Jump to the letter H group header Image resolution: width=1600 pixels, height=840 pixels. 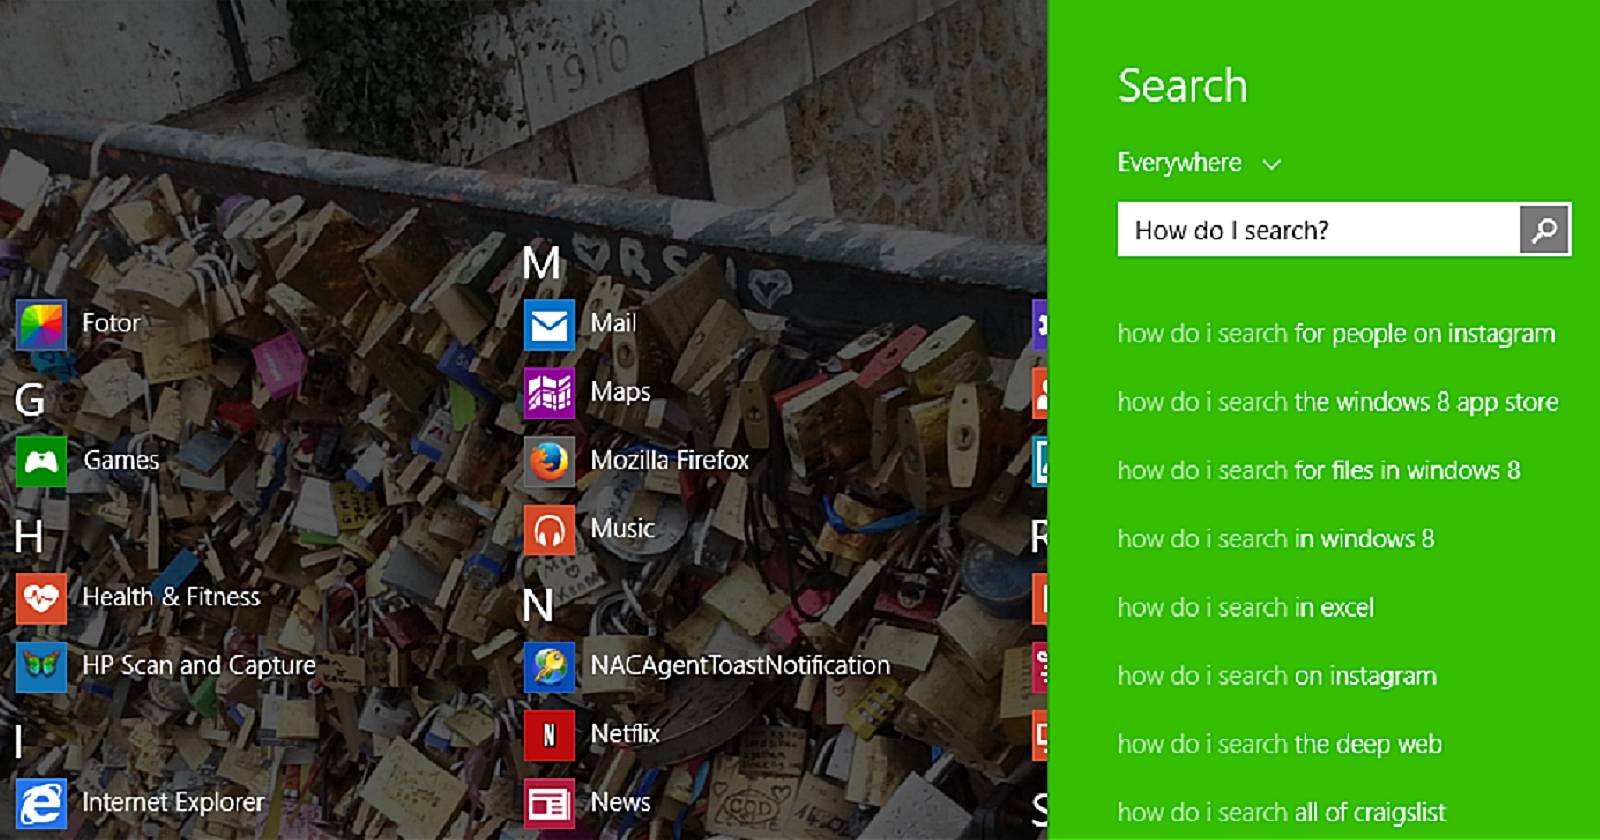[x=29, y=537]
